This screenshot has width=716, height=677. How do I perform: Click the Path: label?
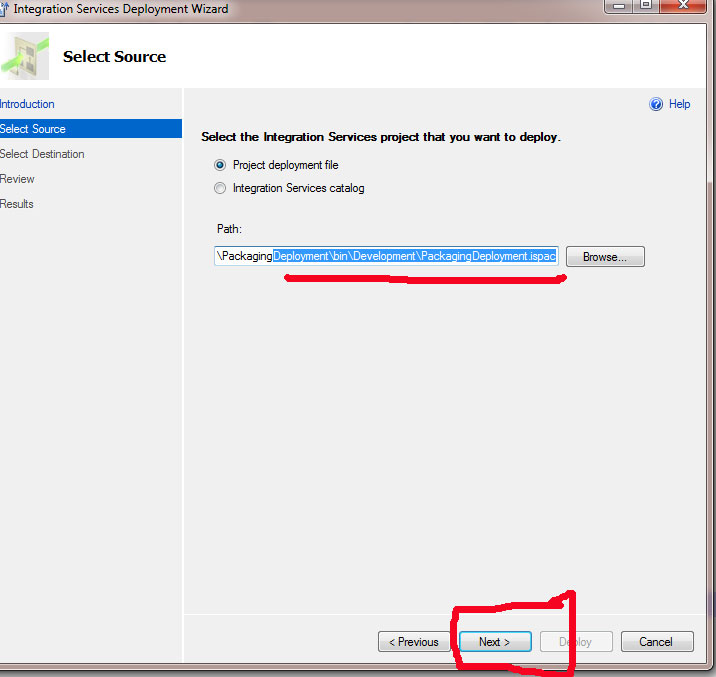[229, 229]
